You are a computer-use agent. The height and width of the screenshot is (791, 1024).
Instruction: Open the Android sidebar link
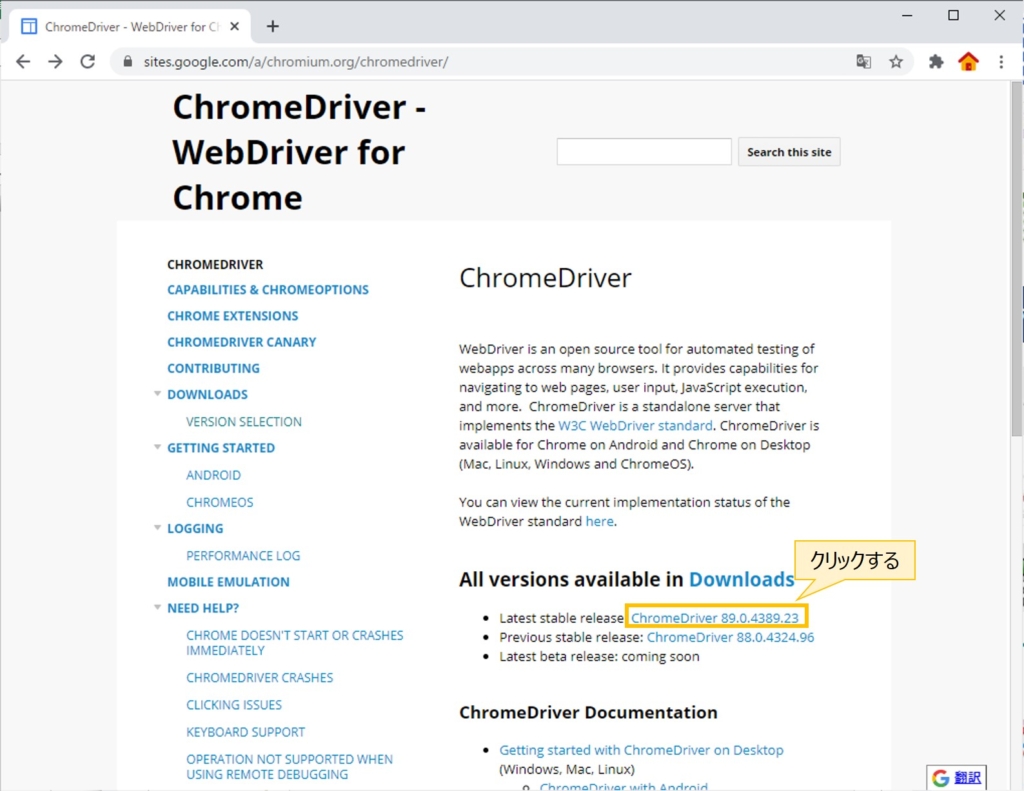click(x=214, y=475)
